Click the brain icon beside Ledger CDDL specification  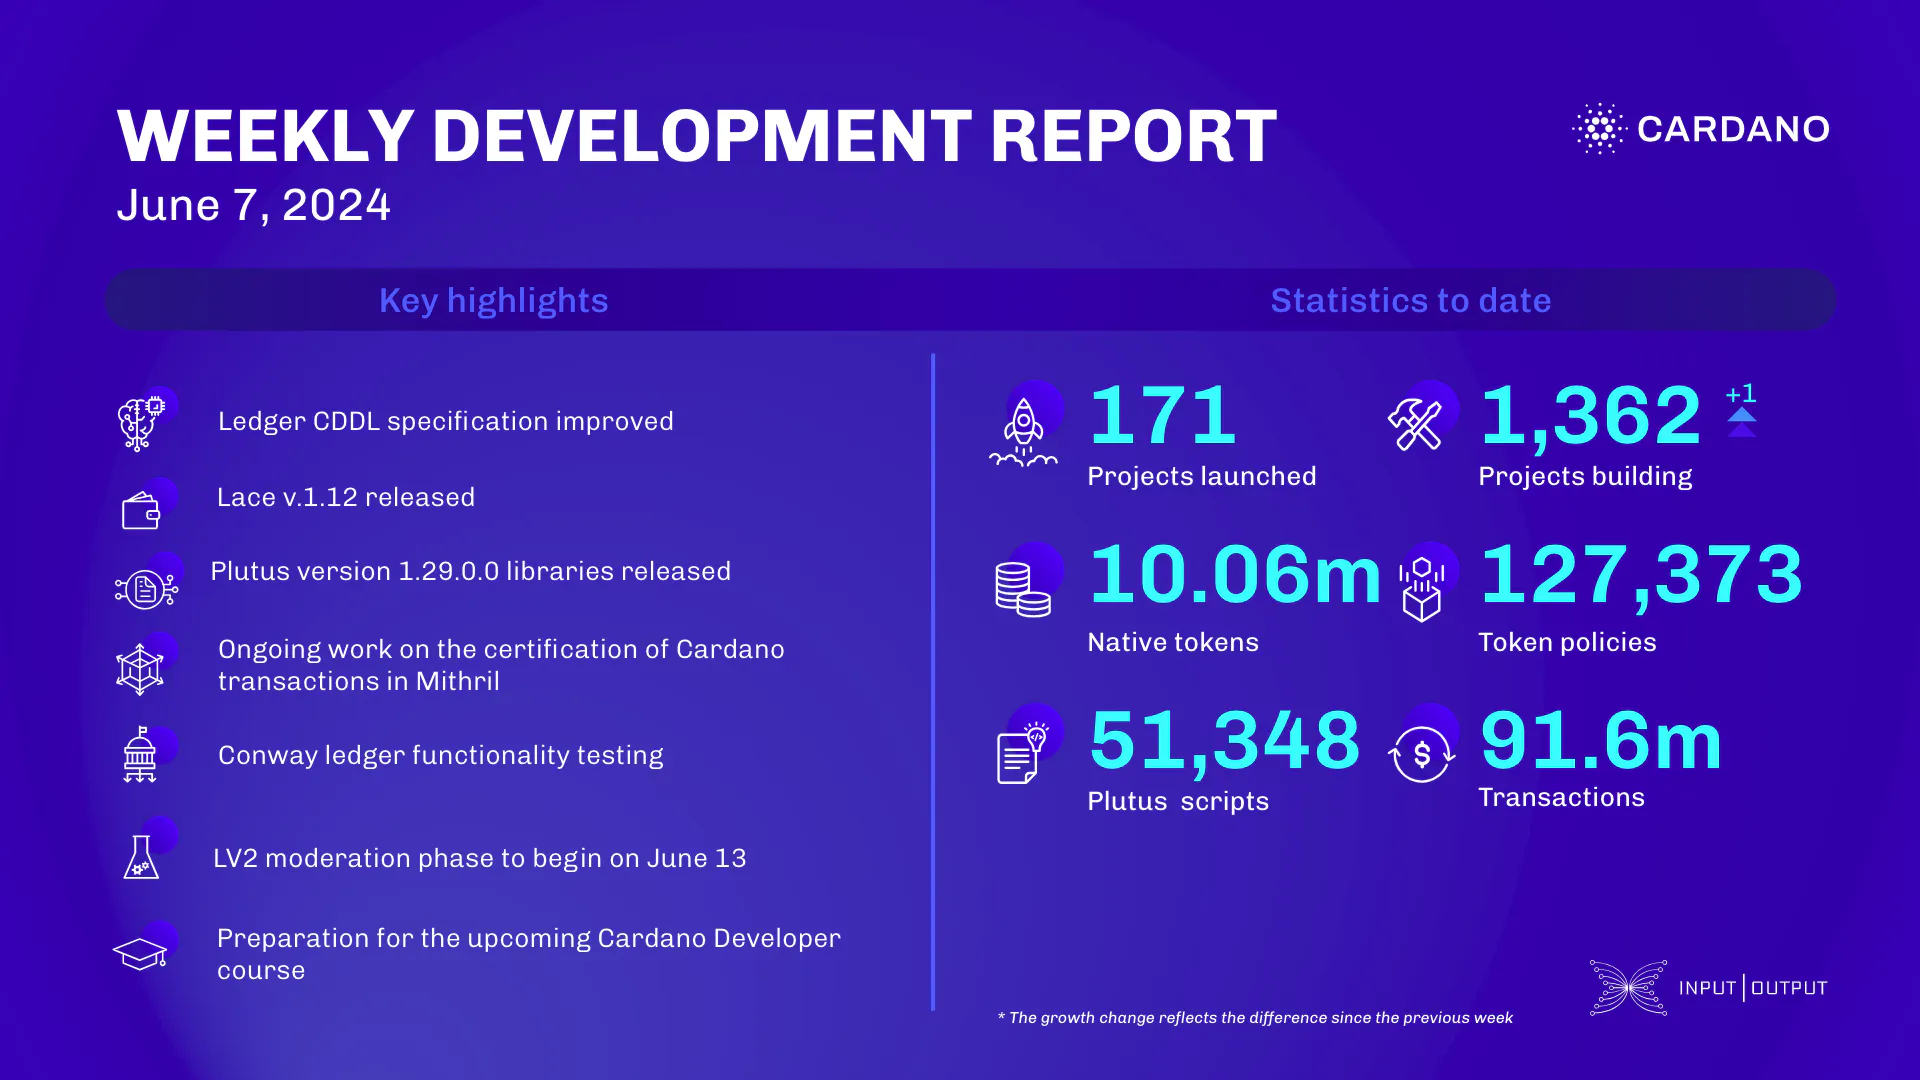[138, 421]
